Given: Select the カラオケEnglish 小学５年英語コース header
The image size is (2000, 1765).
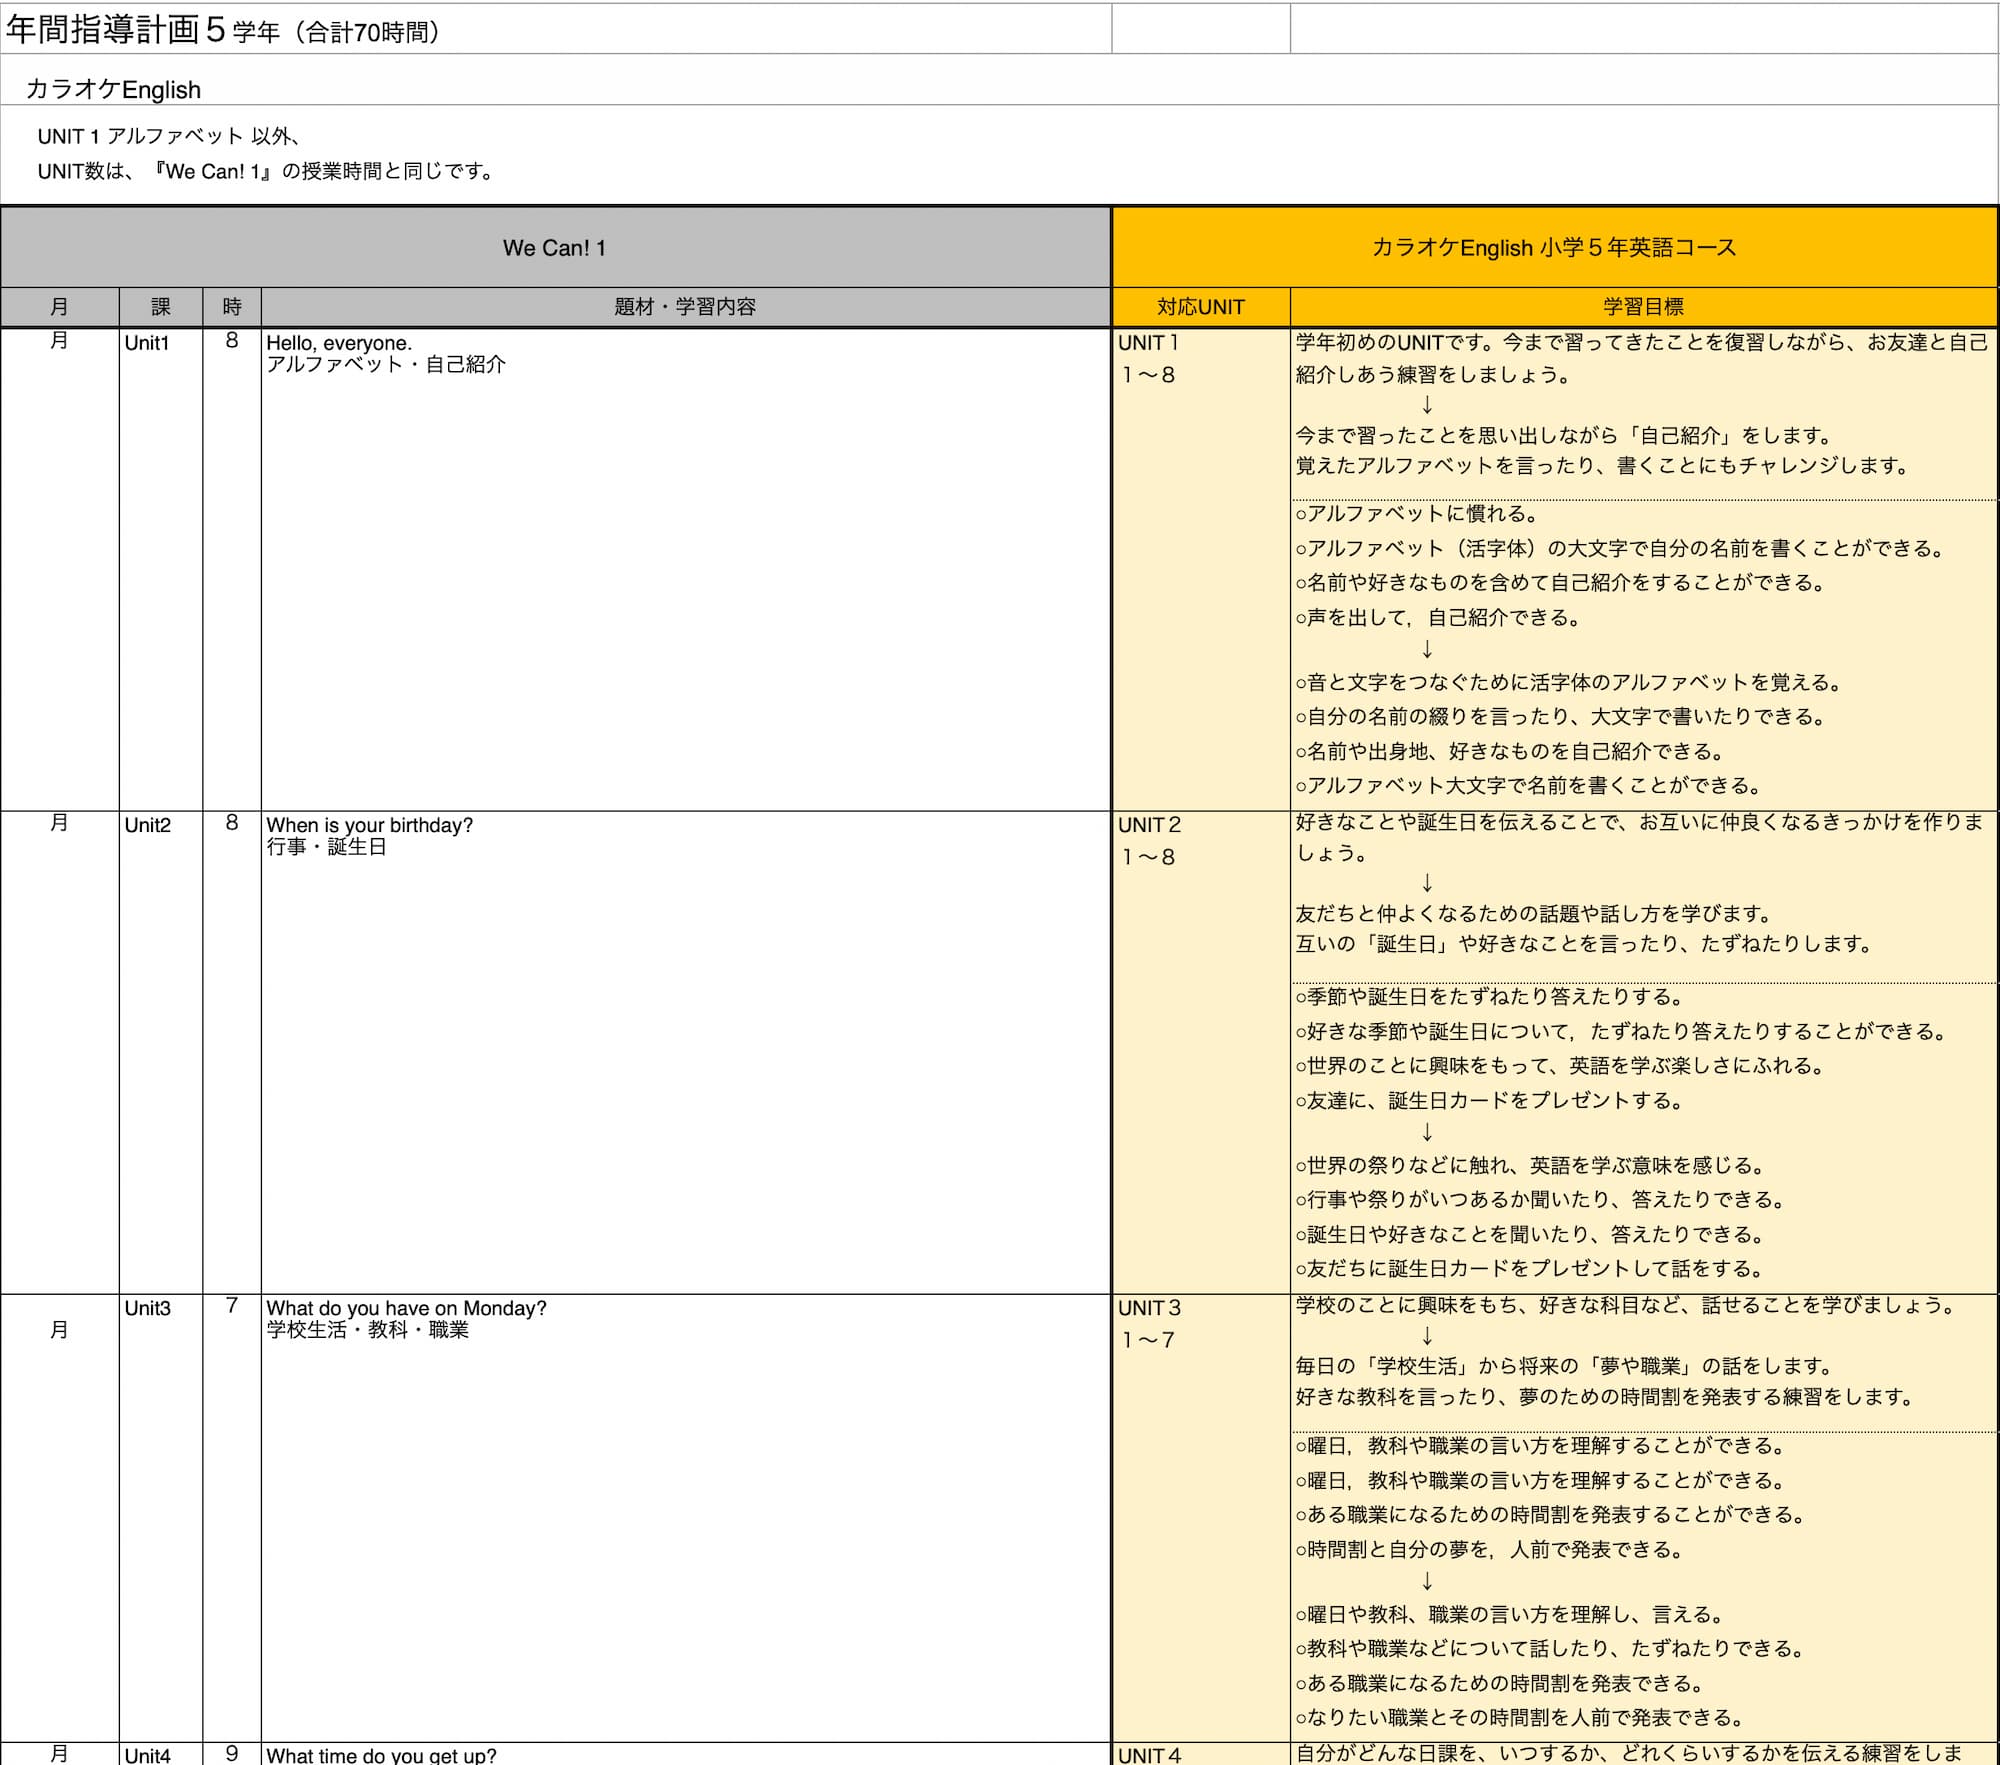Looking at the screenshot, I should click(1554, 248).
